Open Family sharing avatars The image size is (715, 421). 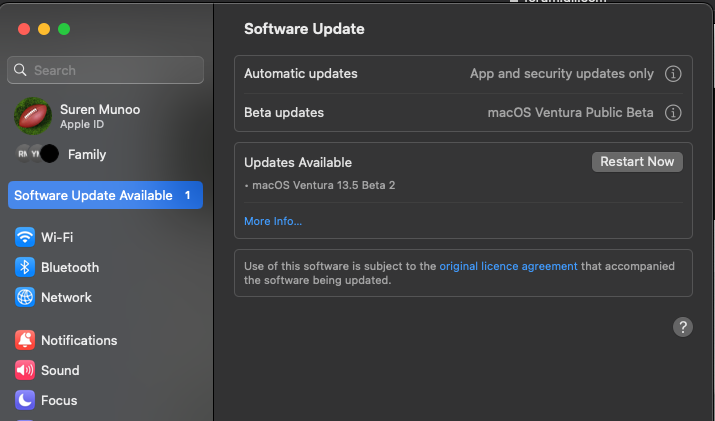click(37, 154)
